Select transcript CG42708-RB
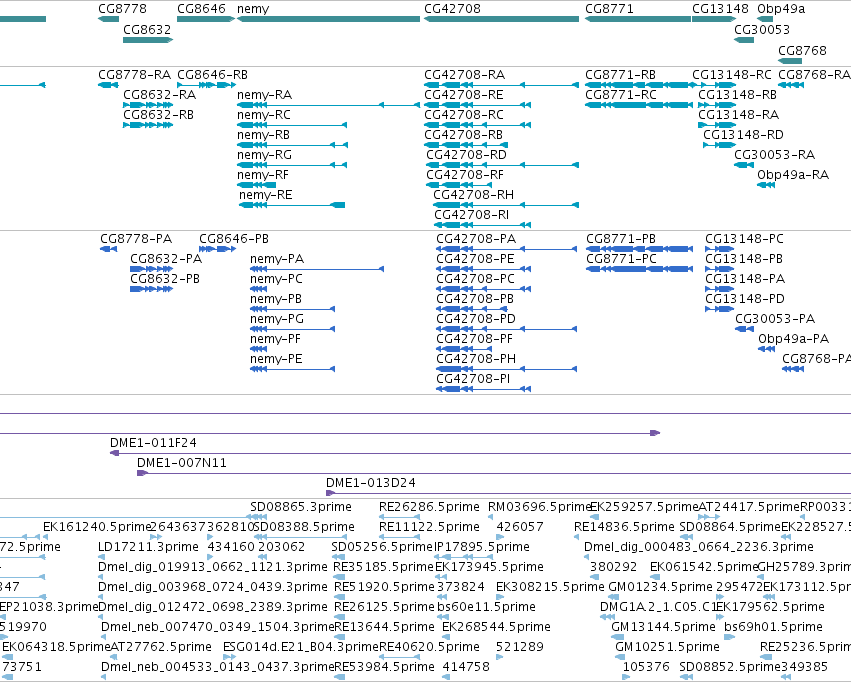 (466, 145)
